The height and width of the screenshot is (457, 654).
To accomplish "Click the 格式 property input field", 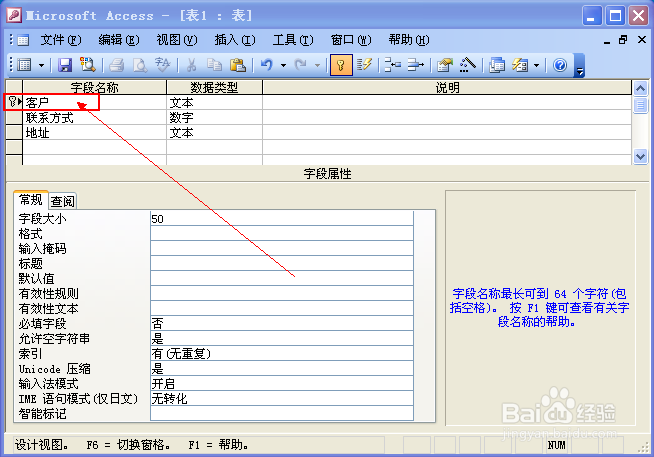I will (x=282, y=234).
